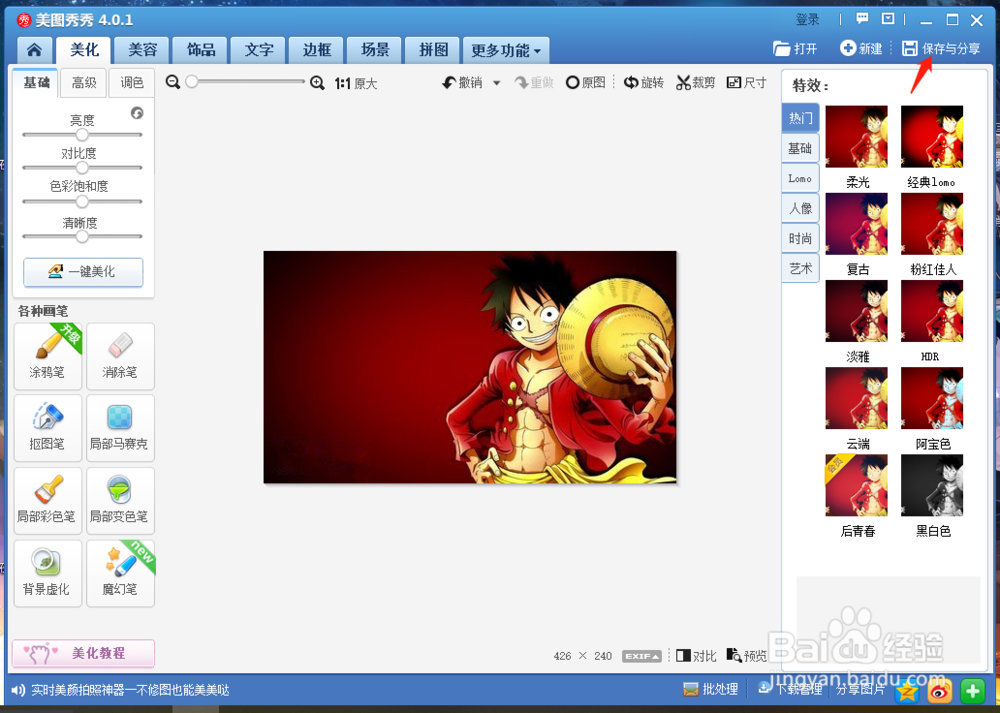Switch to the 文字 tab

point(259,50)
